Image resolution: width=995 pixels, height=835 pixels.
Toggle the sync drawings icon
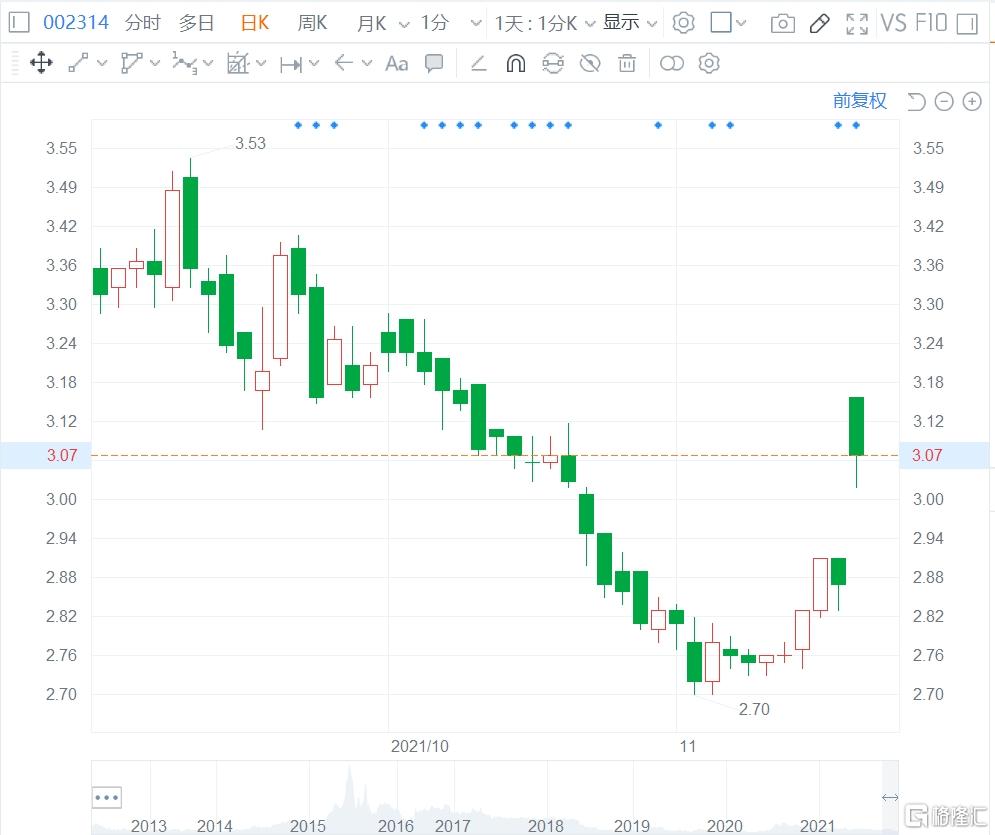553,63
